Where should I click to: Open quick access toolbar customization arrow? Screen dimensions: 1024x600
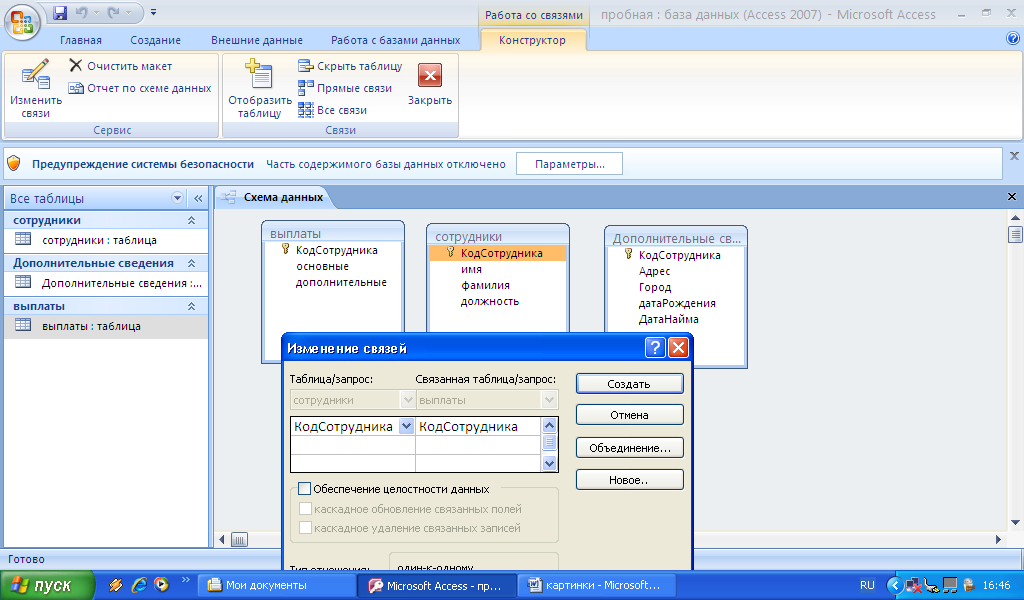(x=153, y=12)
